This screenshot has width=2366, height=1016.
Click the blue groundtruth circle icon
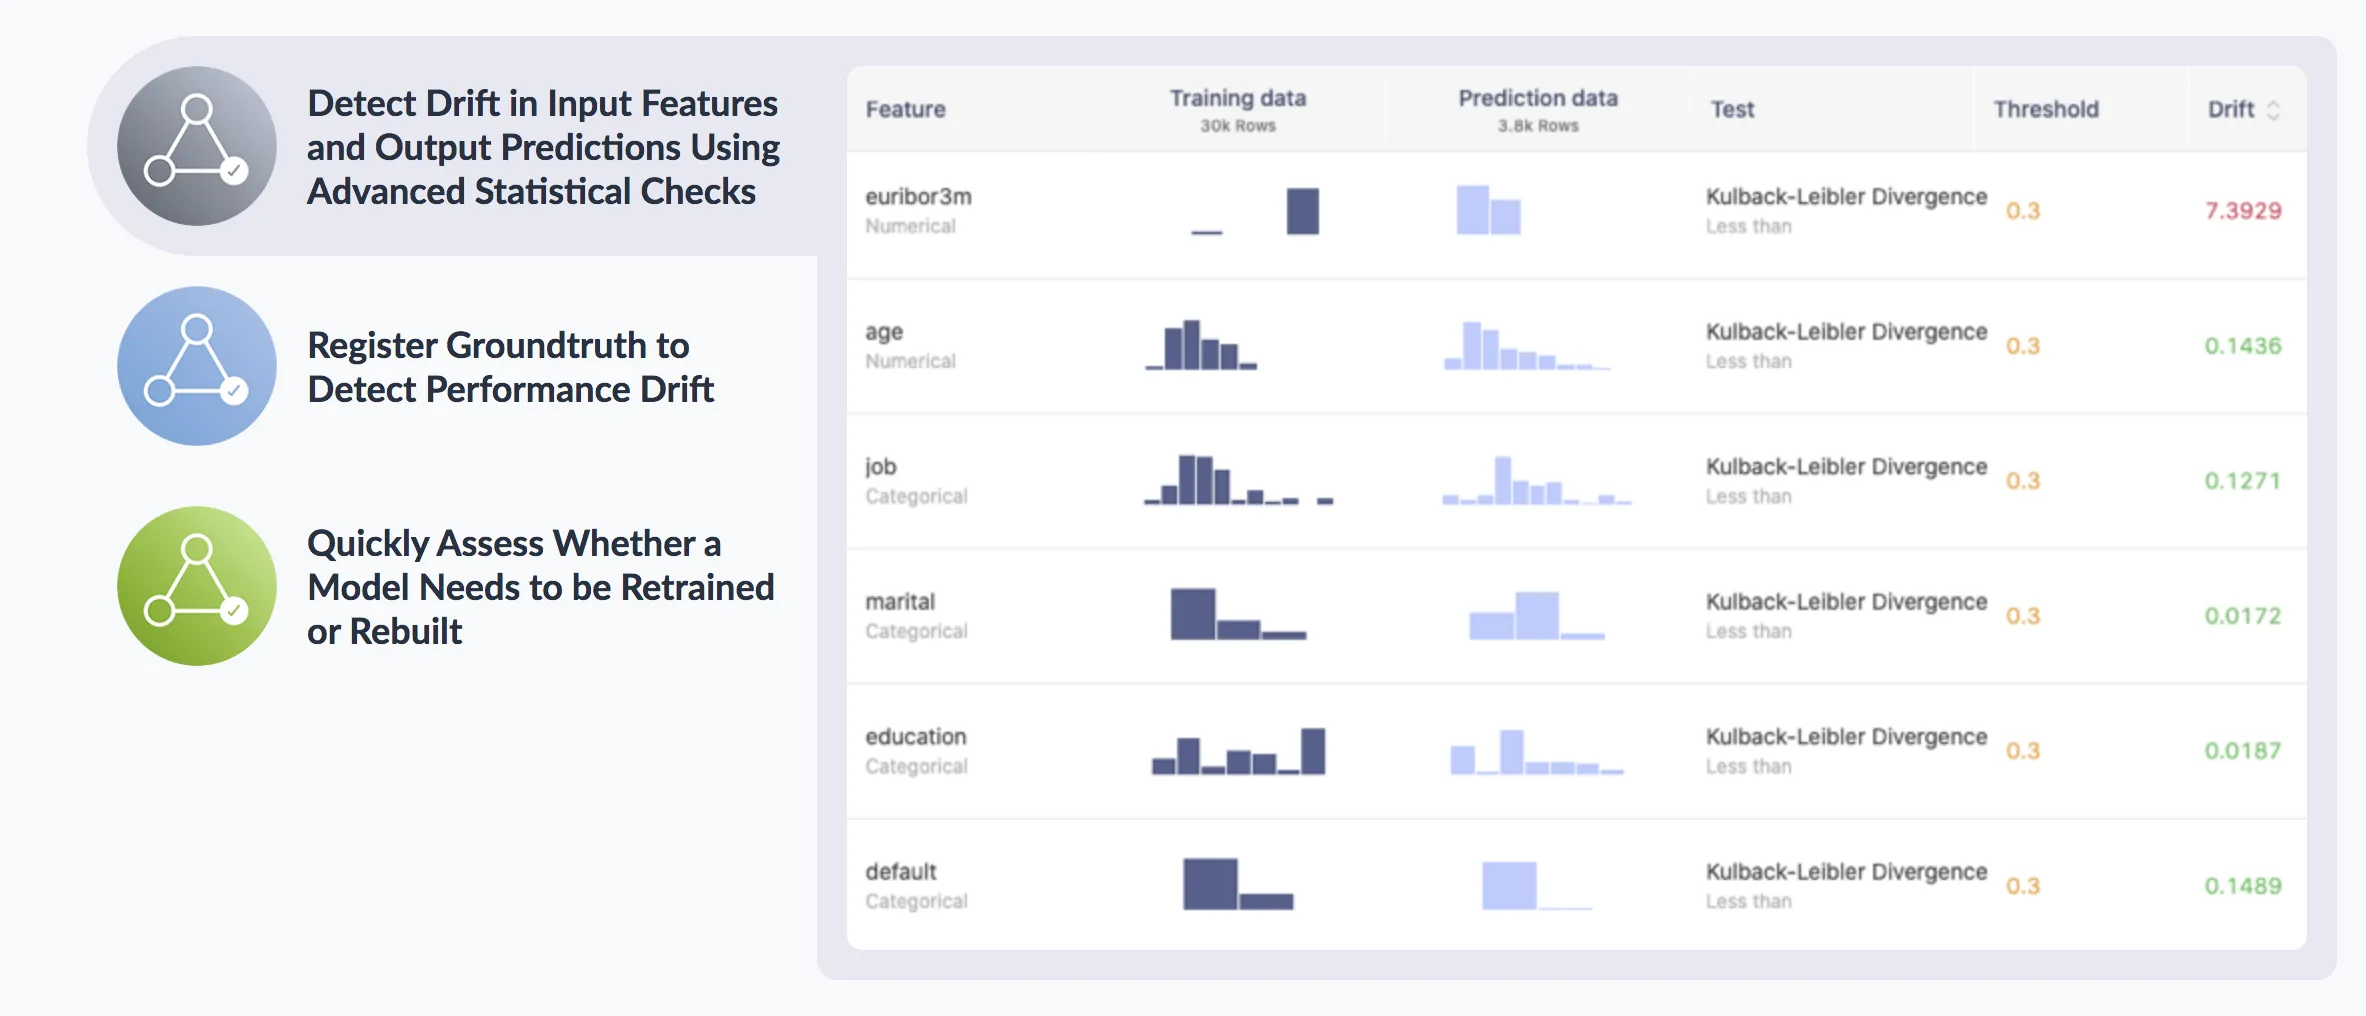click(197, 366)
